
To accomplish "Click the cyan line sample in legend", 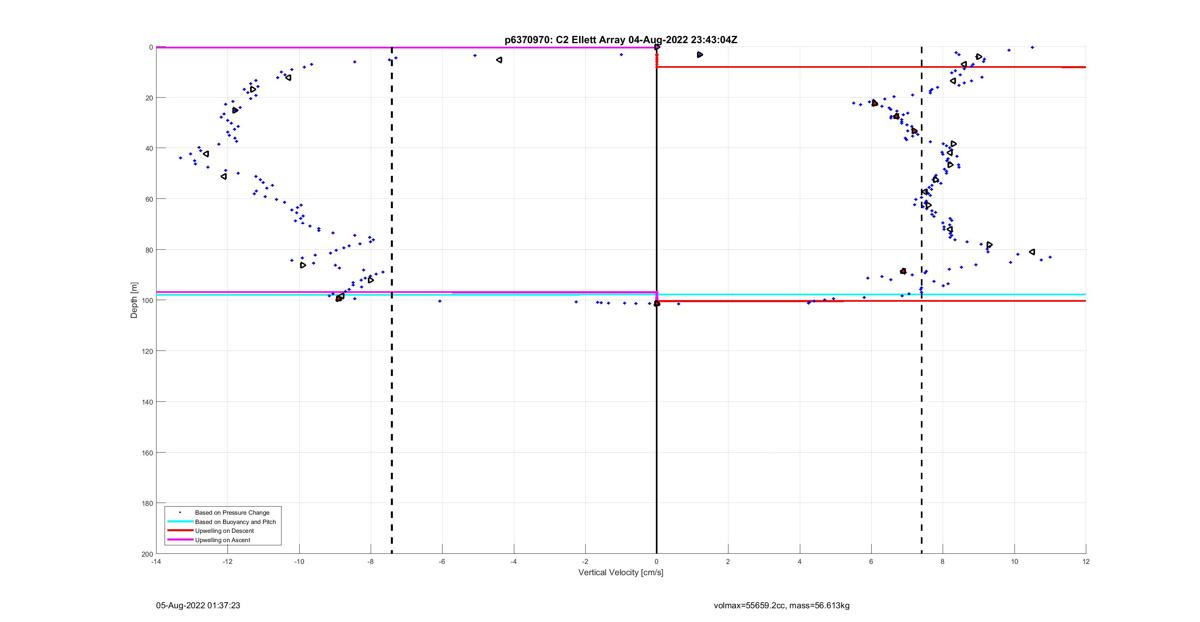I will pos(180,521).
